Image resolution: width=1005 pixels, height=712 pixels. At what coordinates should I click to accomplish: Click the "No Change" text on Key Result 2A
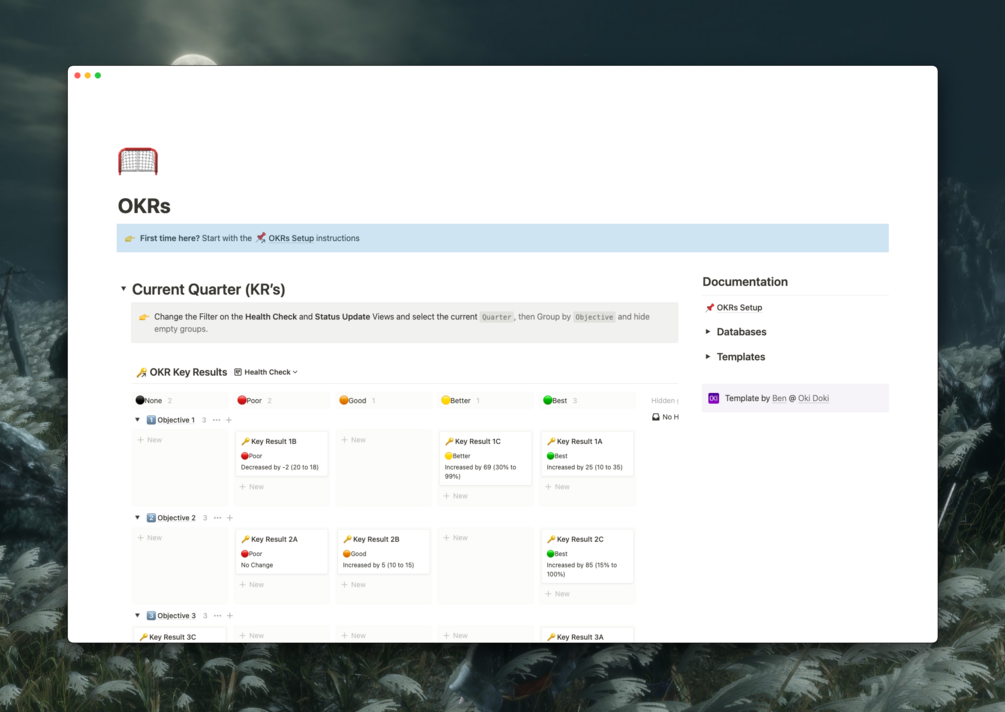(x=257, y=565)
